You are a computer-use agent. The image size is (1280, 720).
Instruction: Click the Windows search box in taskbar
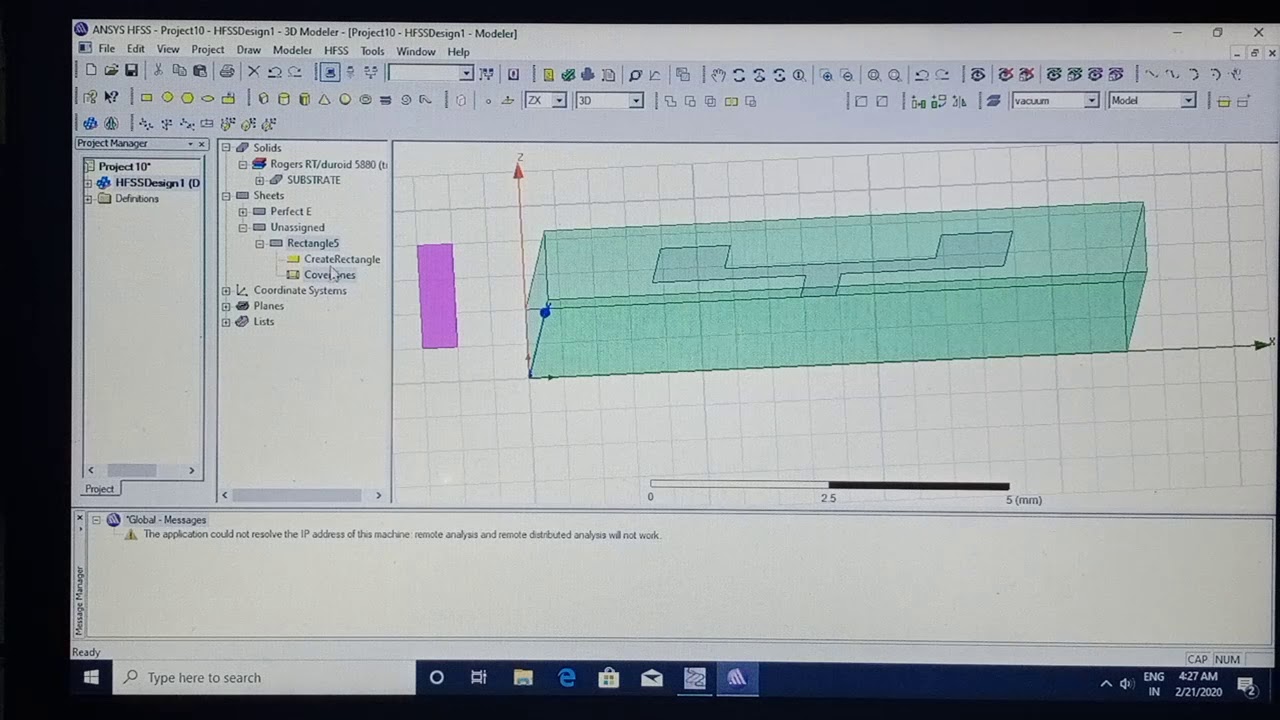pos(265,678)
